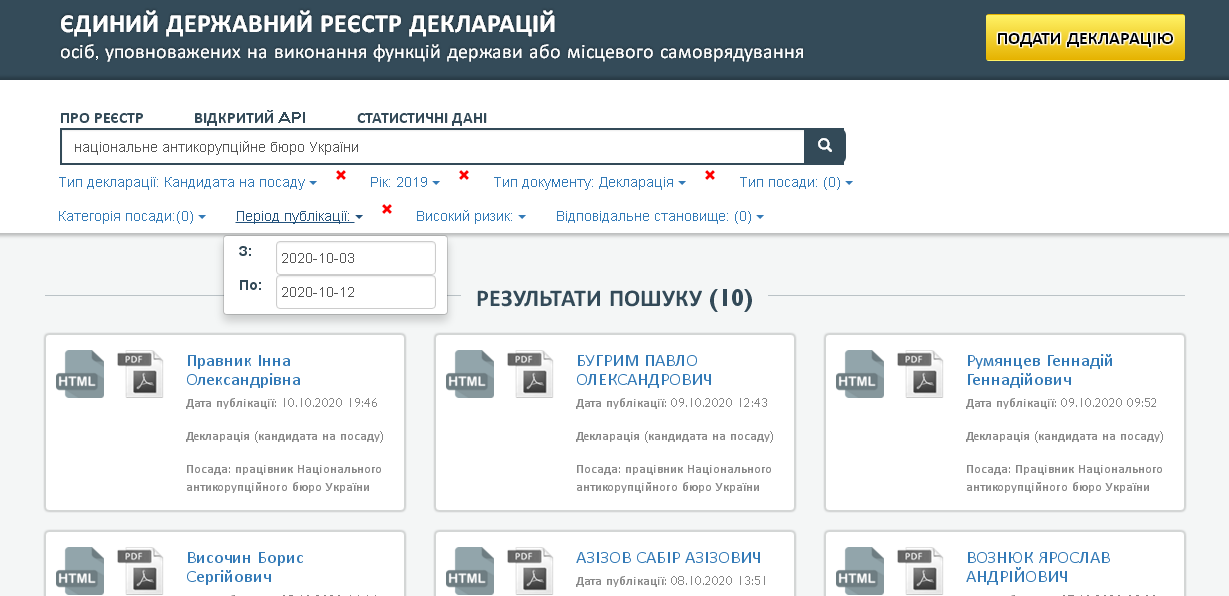Click the site title 'ЄДИНИЙ ДЕРЖАВНИЙ РЕЄСТР ДЕКЛАРАЦІЙ'

point(308,24)
